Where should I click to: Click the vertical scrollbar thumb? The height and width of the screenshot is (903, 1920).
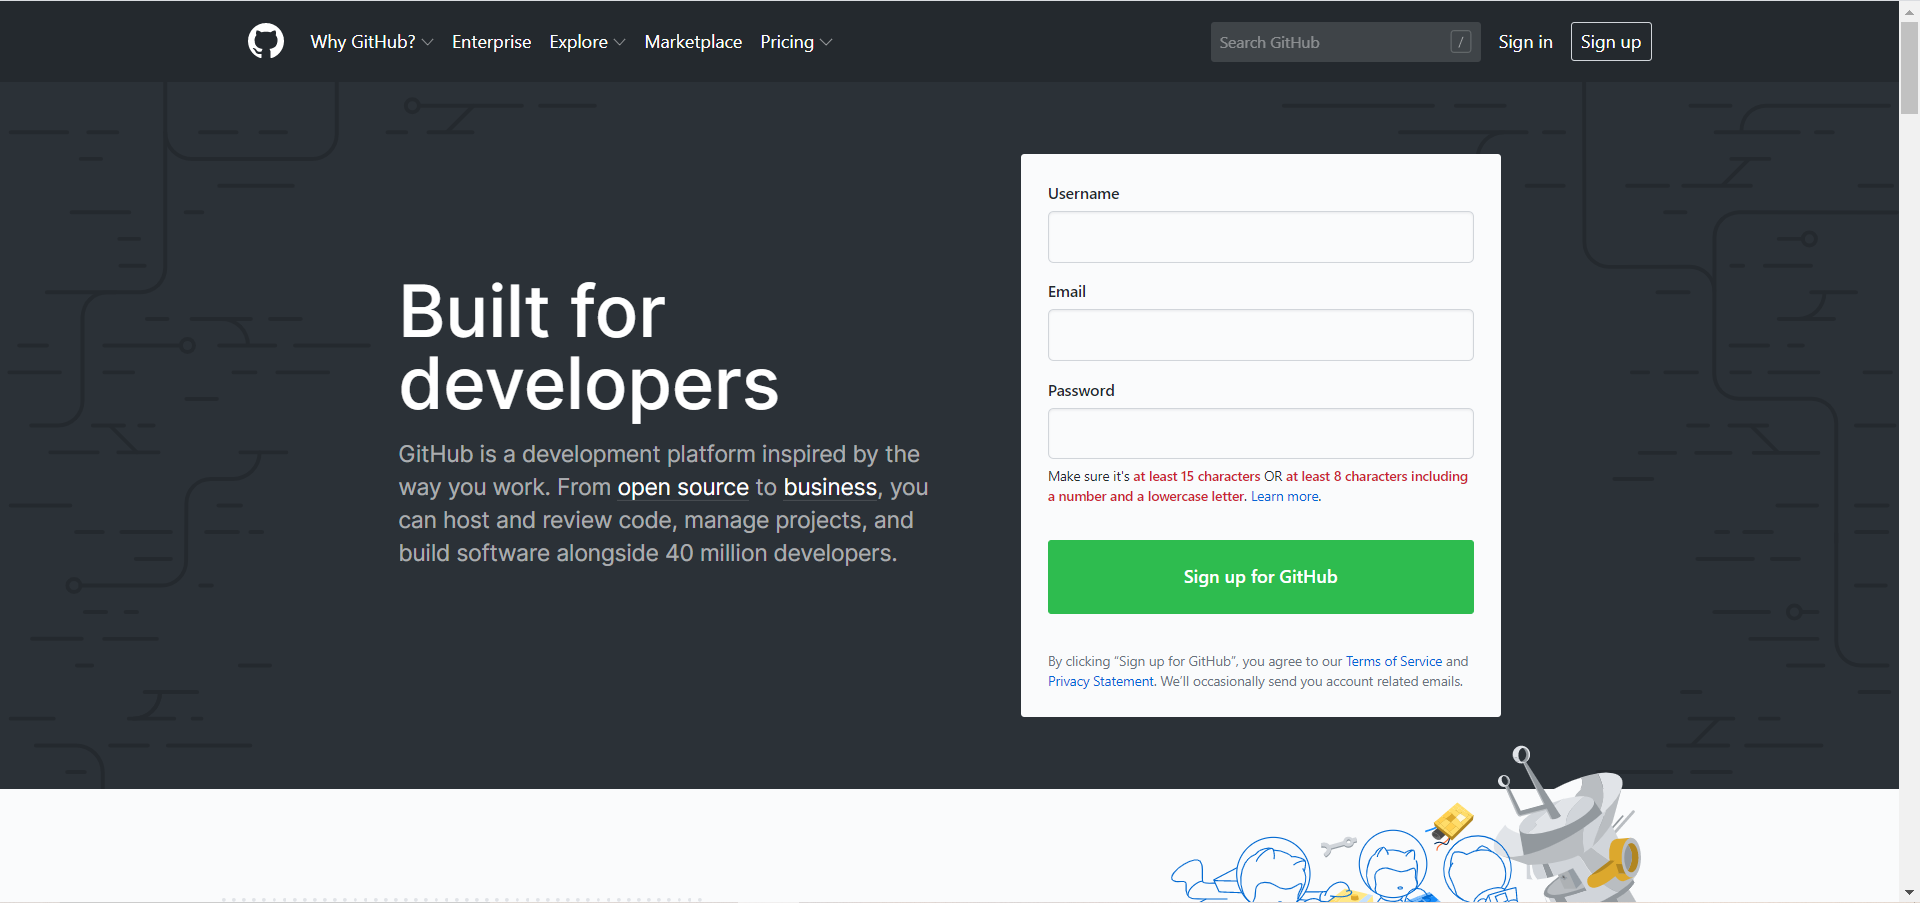coord(1909,68)
